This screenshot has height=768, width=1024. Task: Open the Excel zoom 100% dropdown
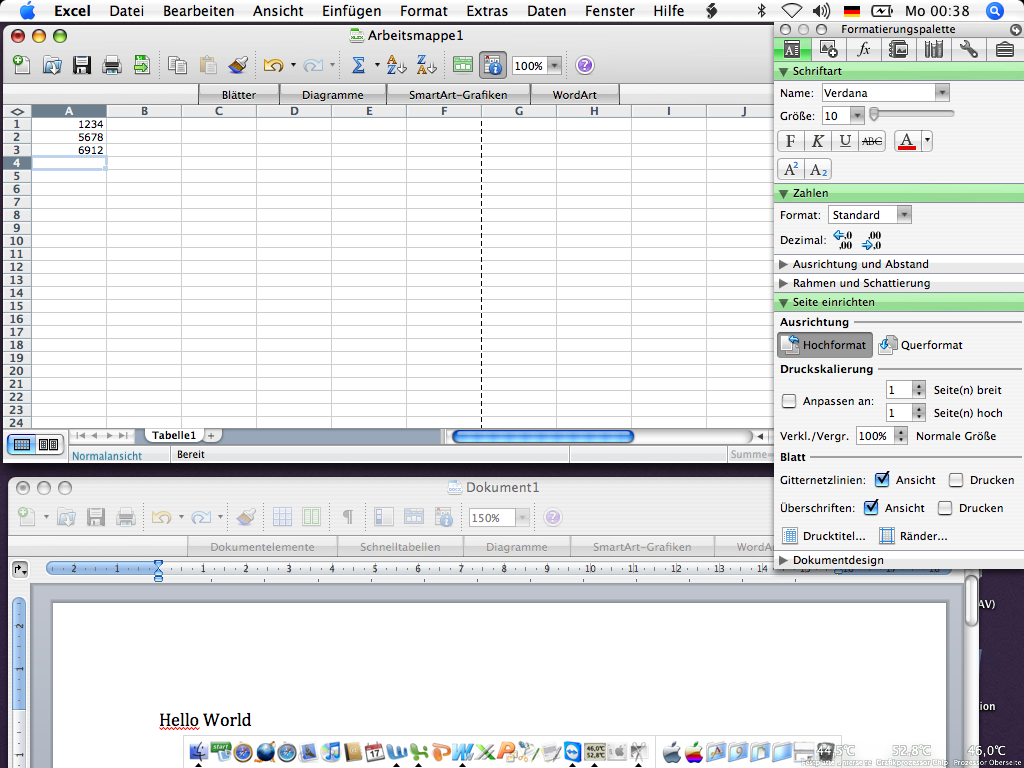click(x=554, y=65)
